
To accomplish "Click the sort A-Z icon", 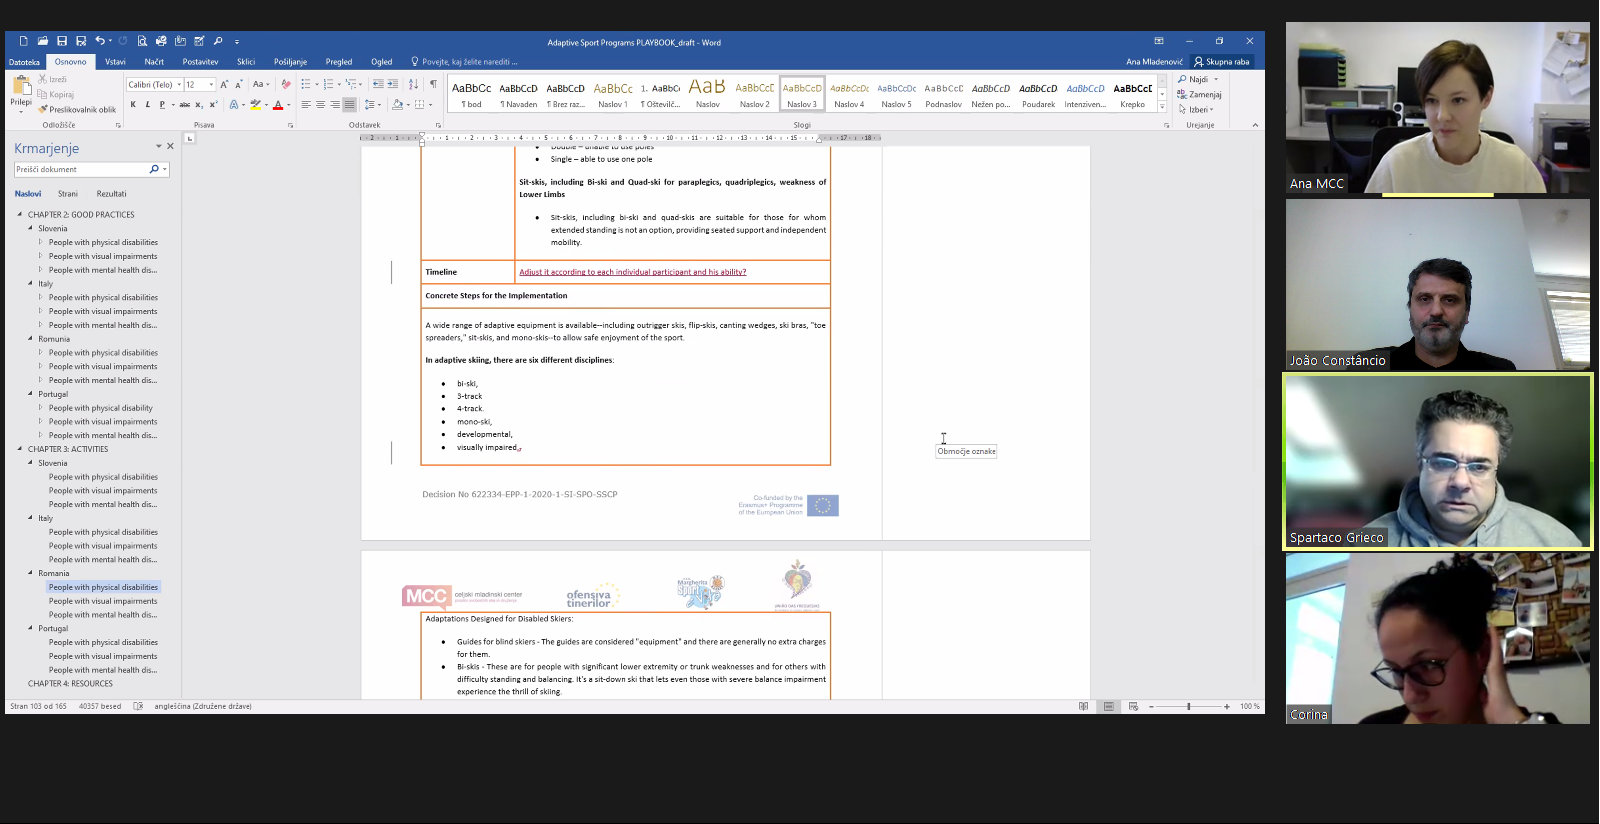I will click(x=413, y=84).
